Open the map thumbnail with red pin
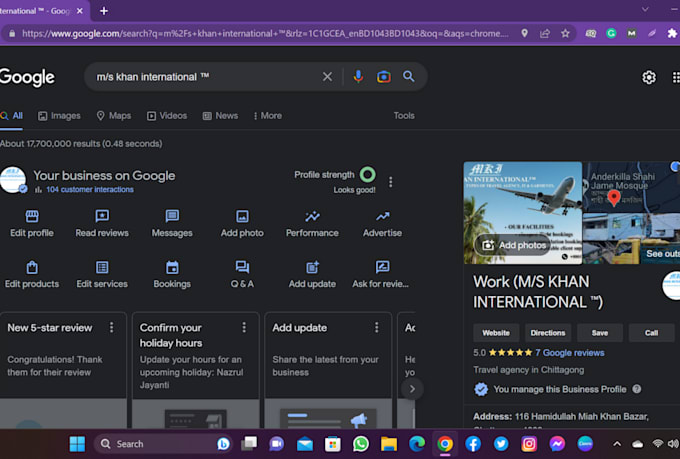 pos(631,187)
